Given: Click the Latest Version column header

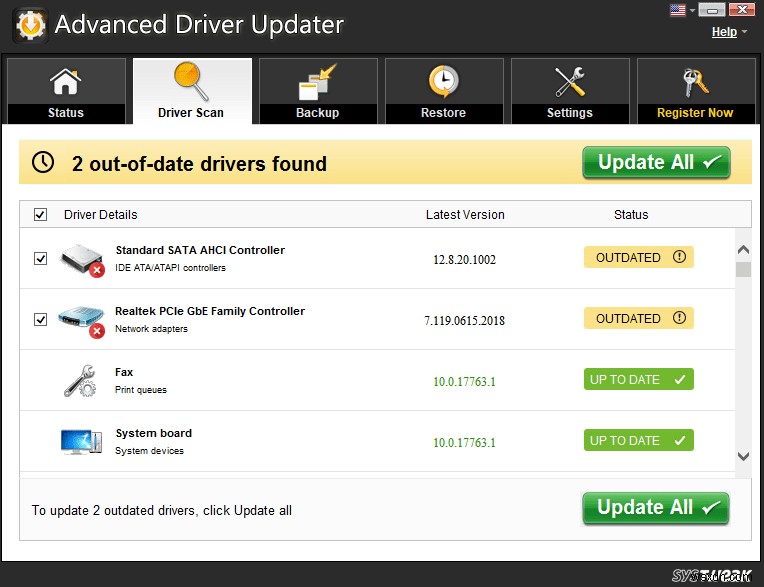Looking at the screenshot, I should coord(465,215).
